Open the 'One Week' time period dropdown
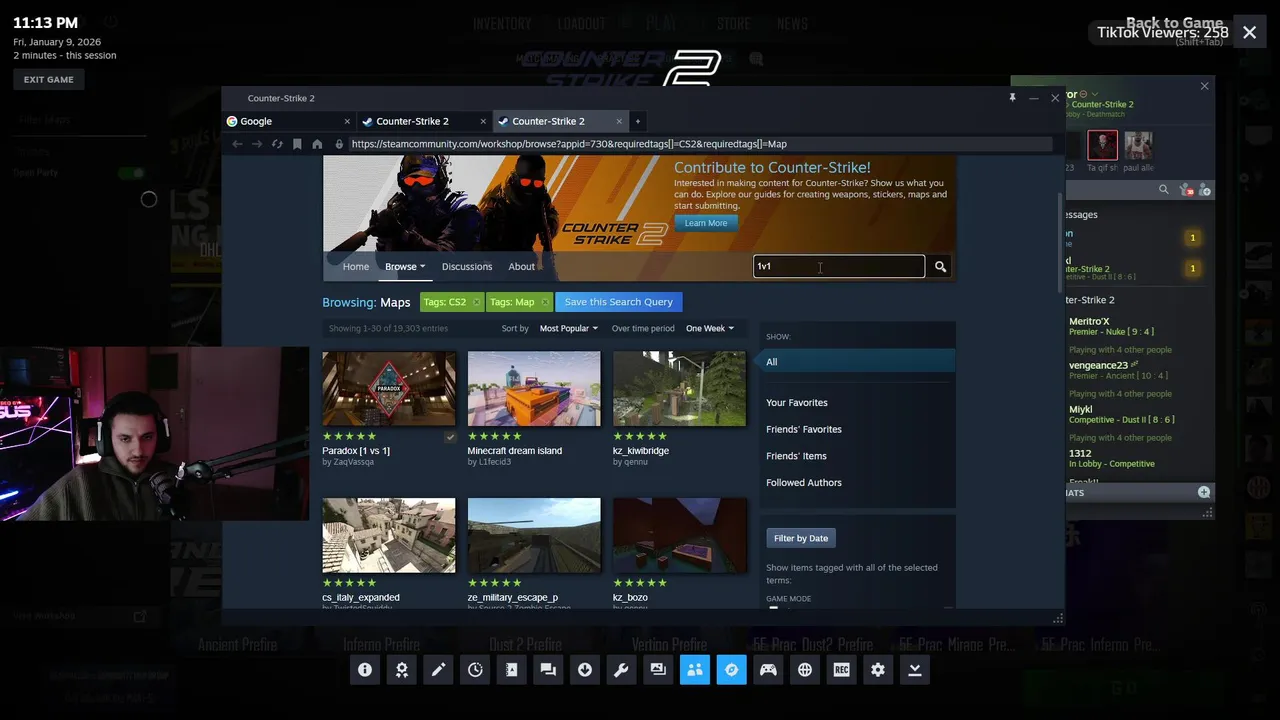This screenshot has height=720, width=1280. (x=709, y=329)
